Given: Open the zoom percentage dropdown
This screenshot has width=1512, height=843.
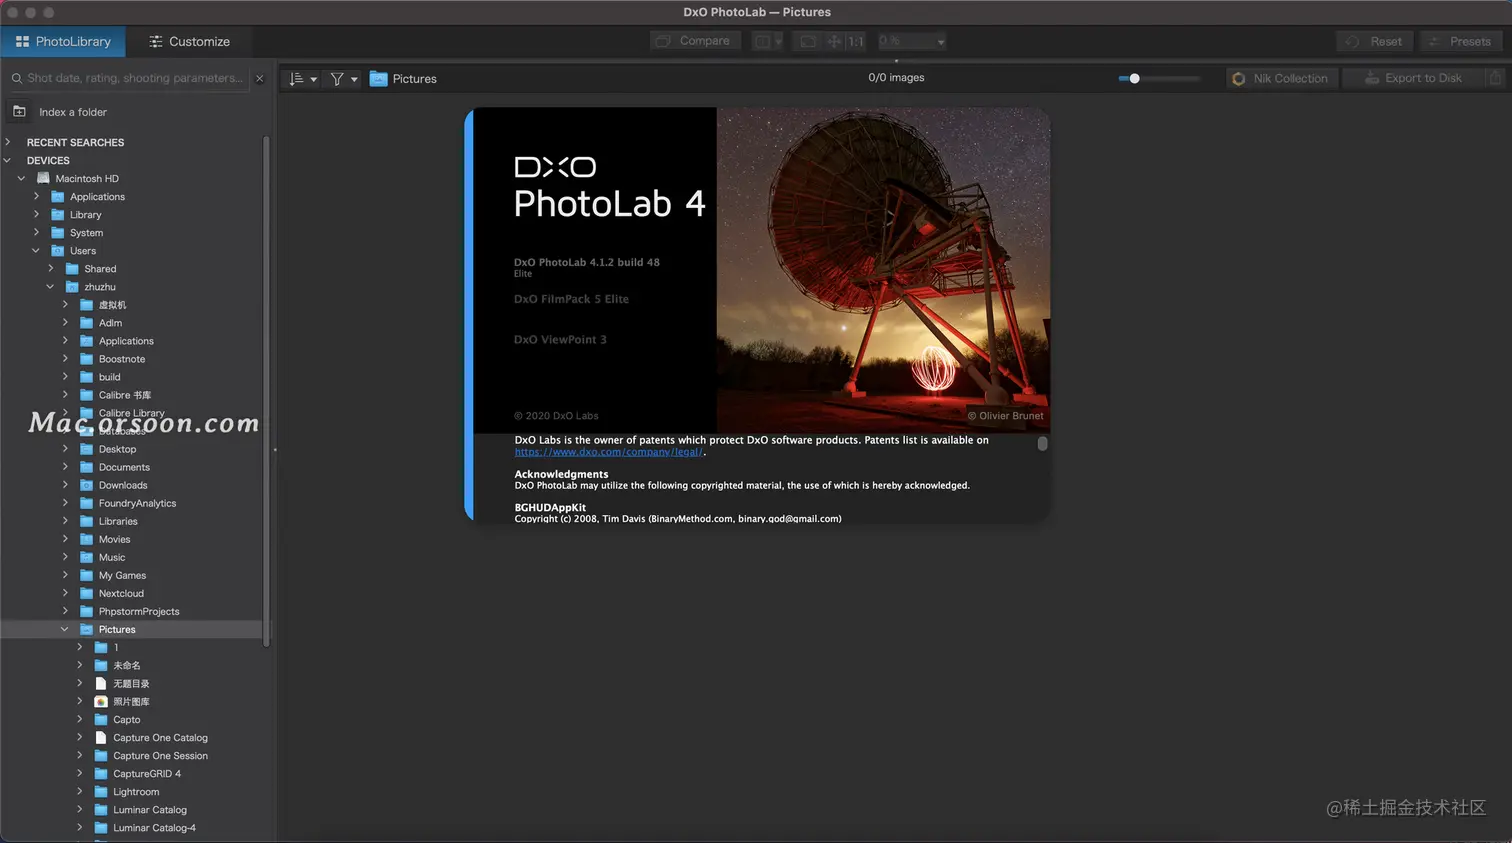Looking at the screenshot, I should (911, 41).
